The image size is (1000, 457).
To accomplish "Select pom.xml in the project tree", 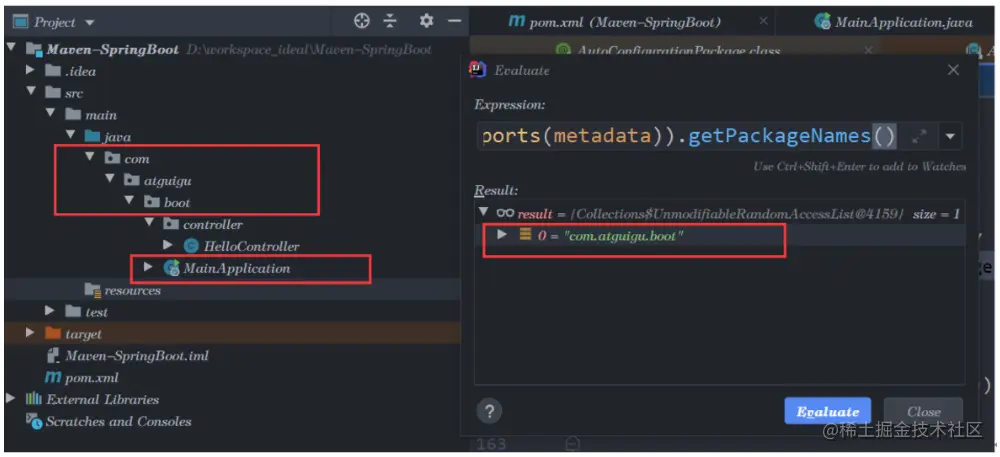I will (x=232, y=378).
